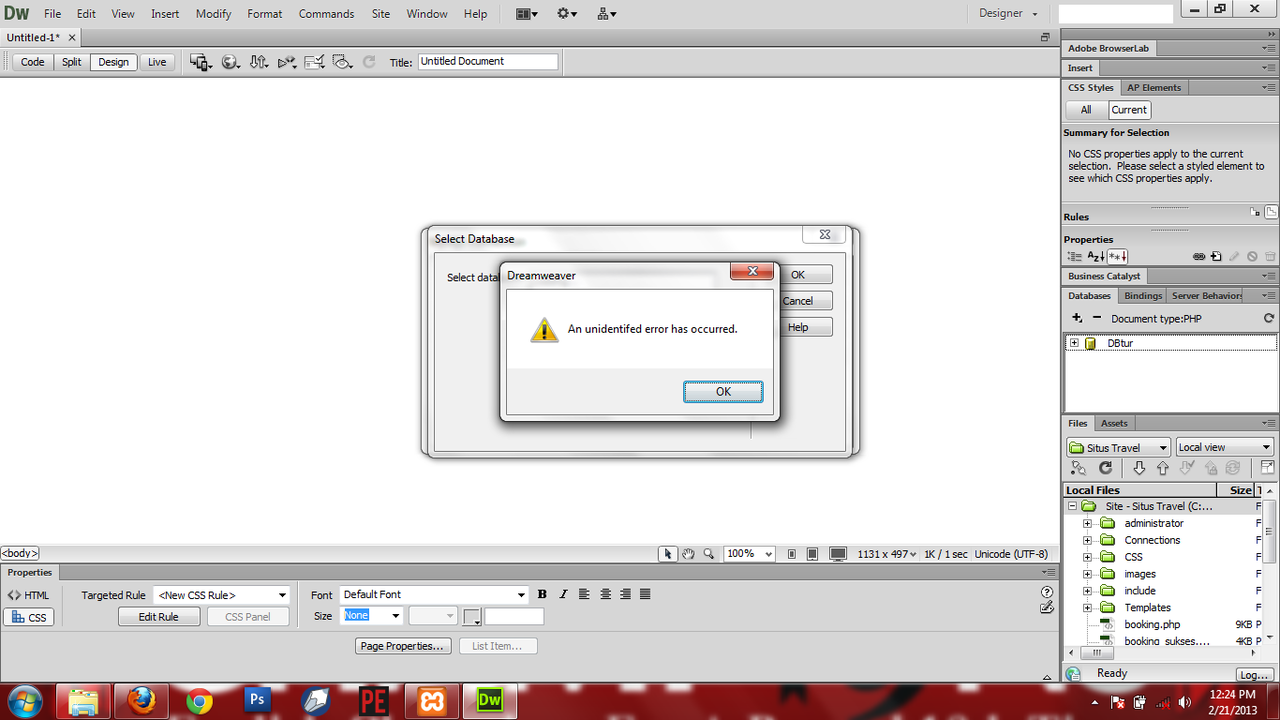Open File Management arrows icon
The height and width of the screenshot is (720, 1280).
tap(258, 62)
